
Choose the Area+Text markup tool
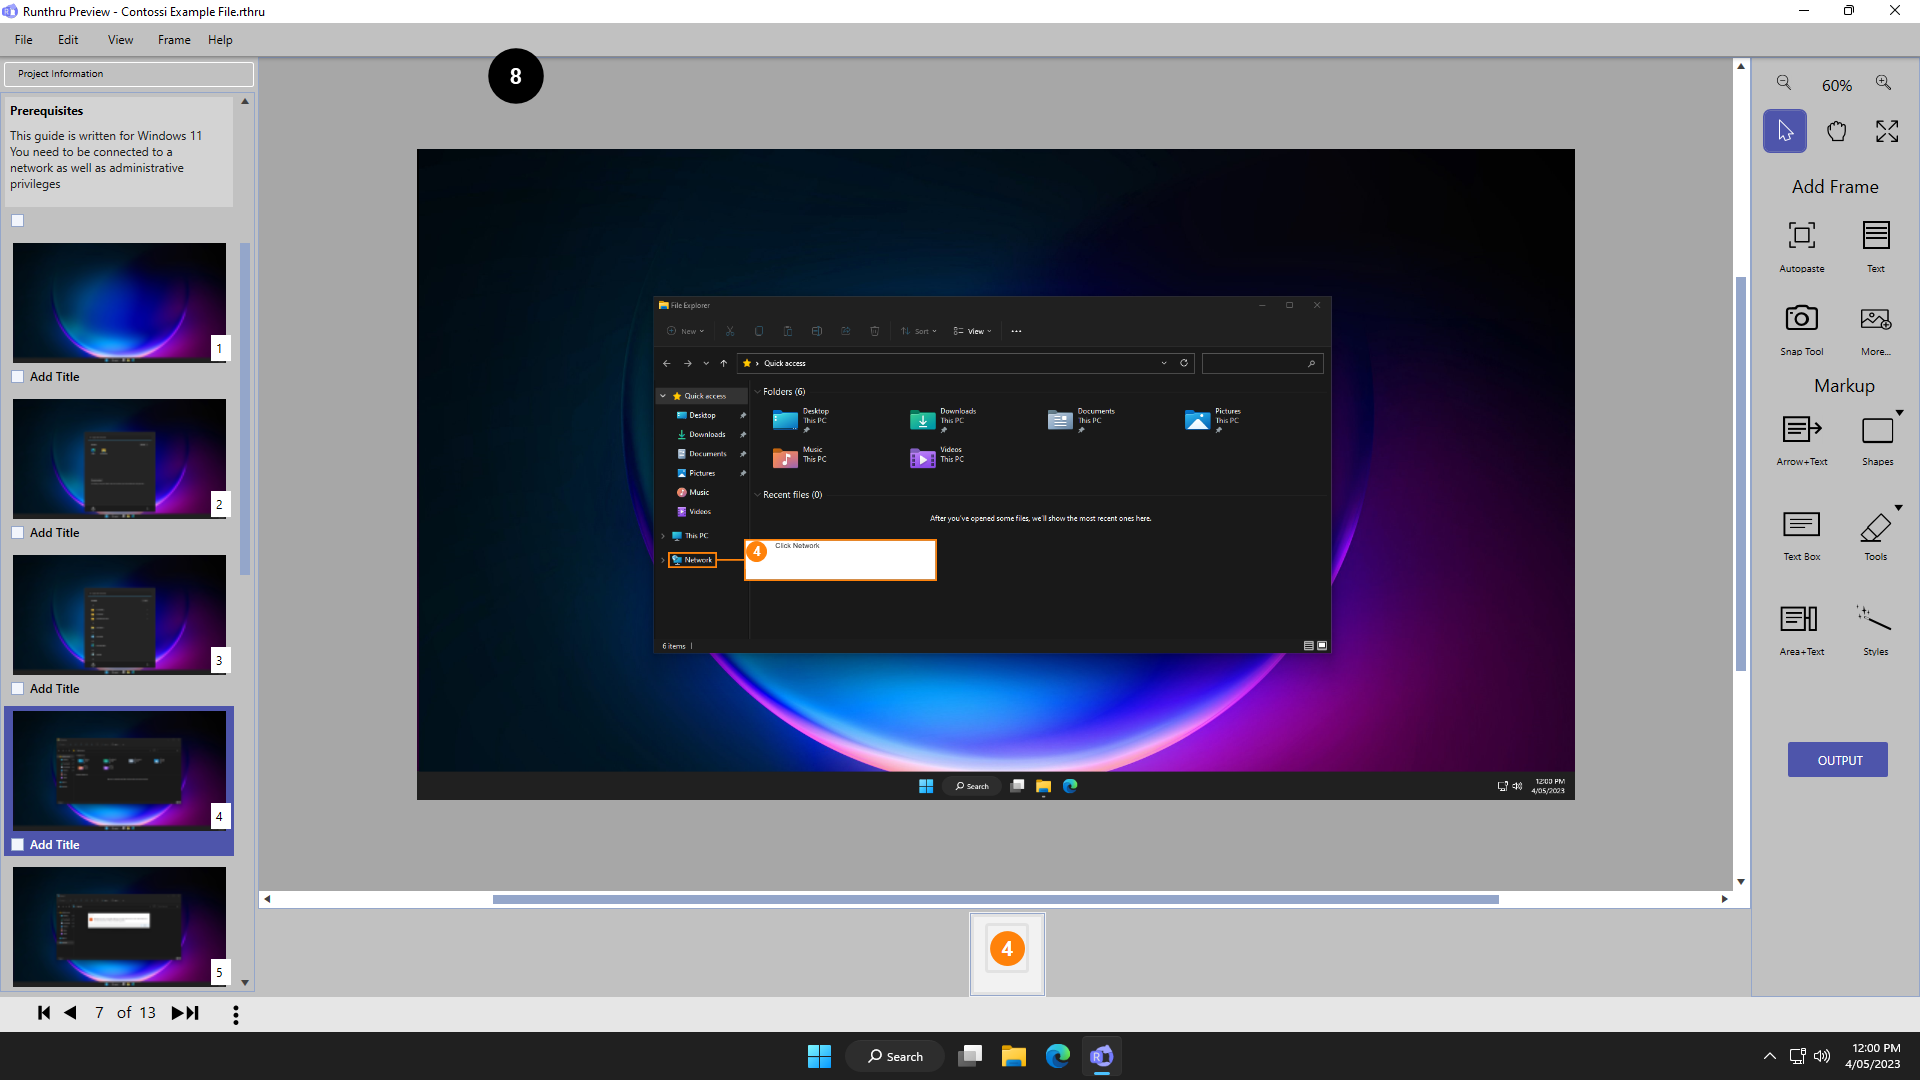(1801, 620)
